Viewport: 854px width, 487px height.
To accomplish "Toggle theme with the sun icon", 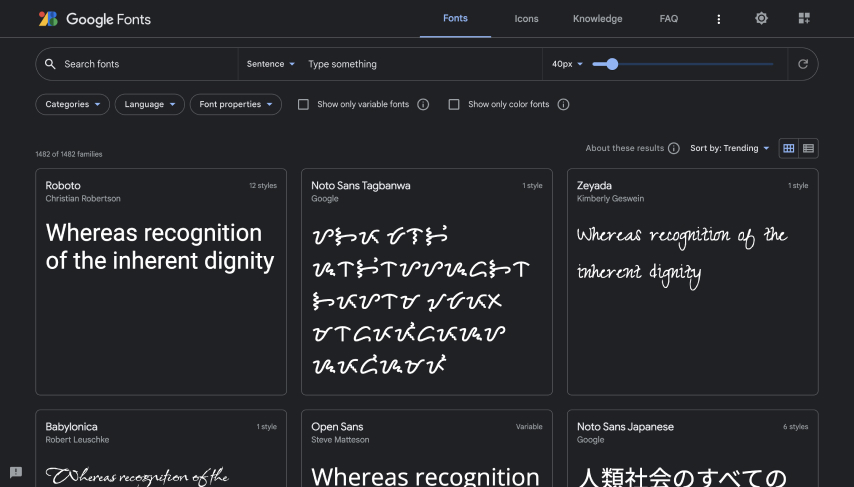I will pos(761,19).
